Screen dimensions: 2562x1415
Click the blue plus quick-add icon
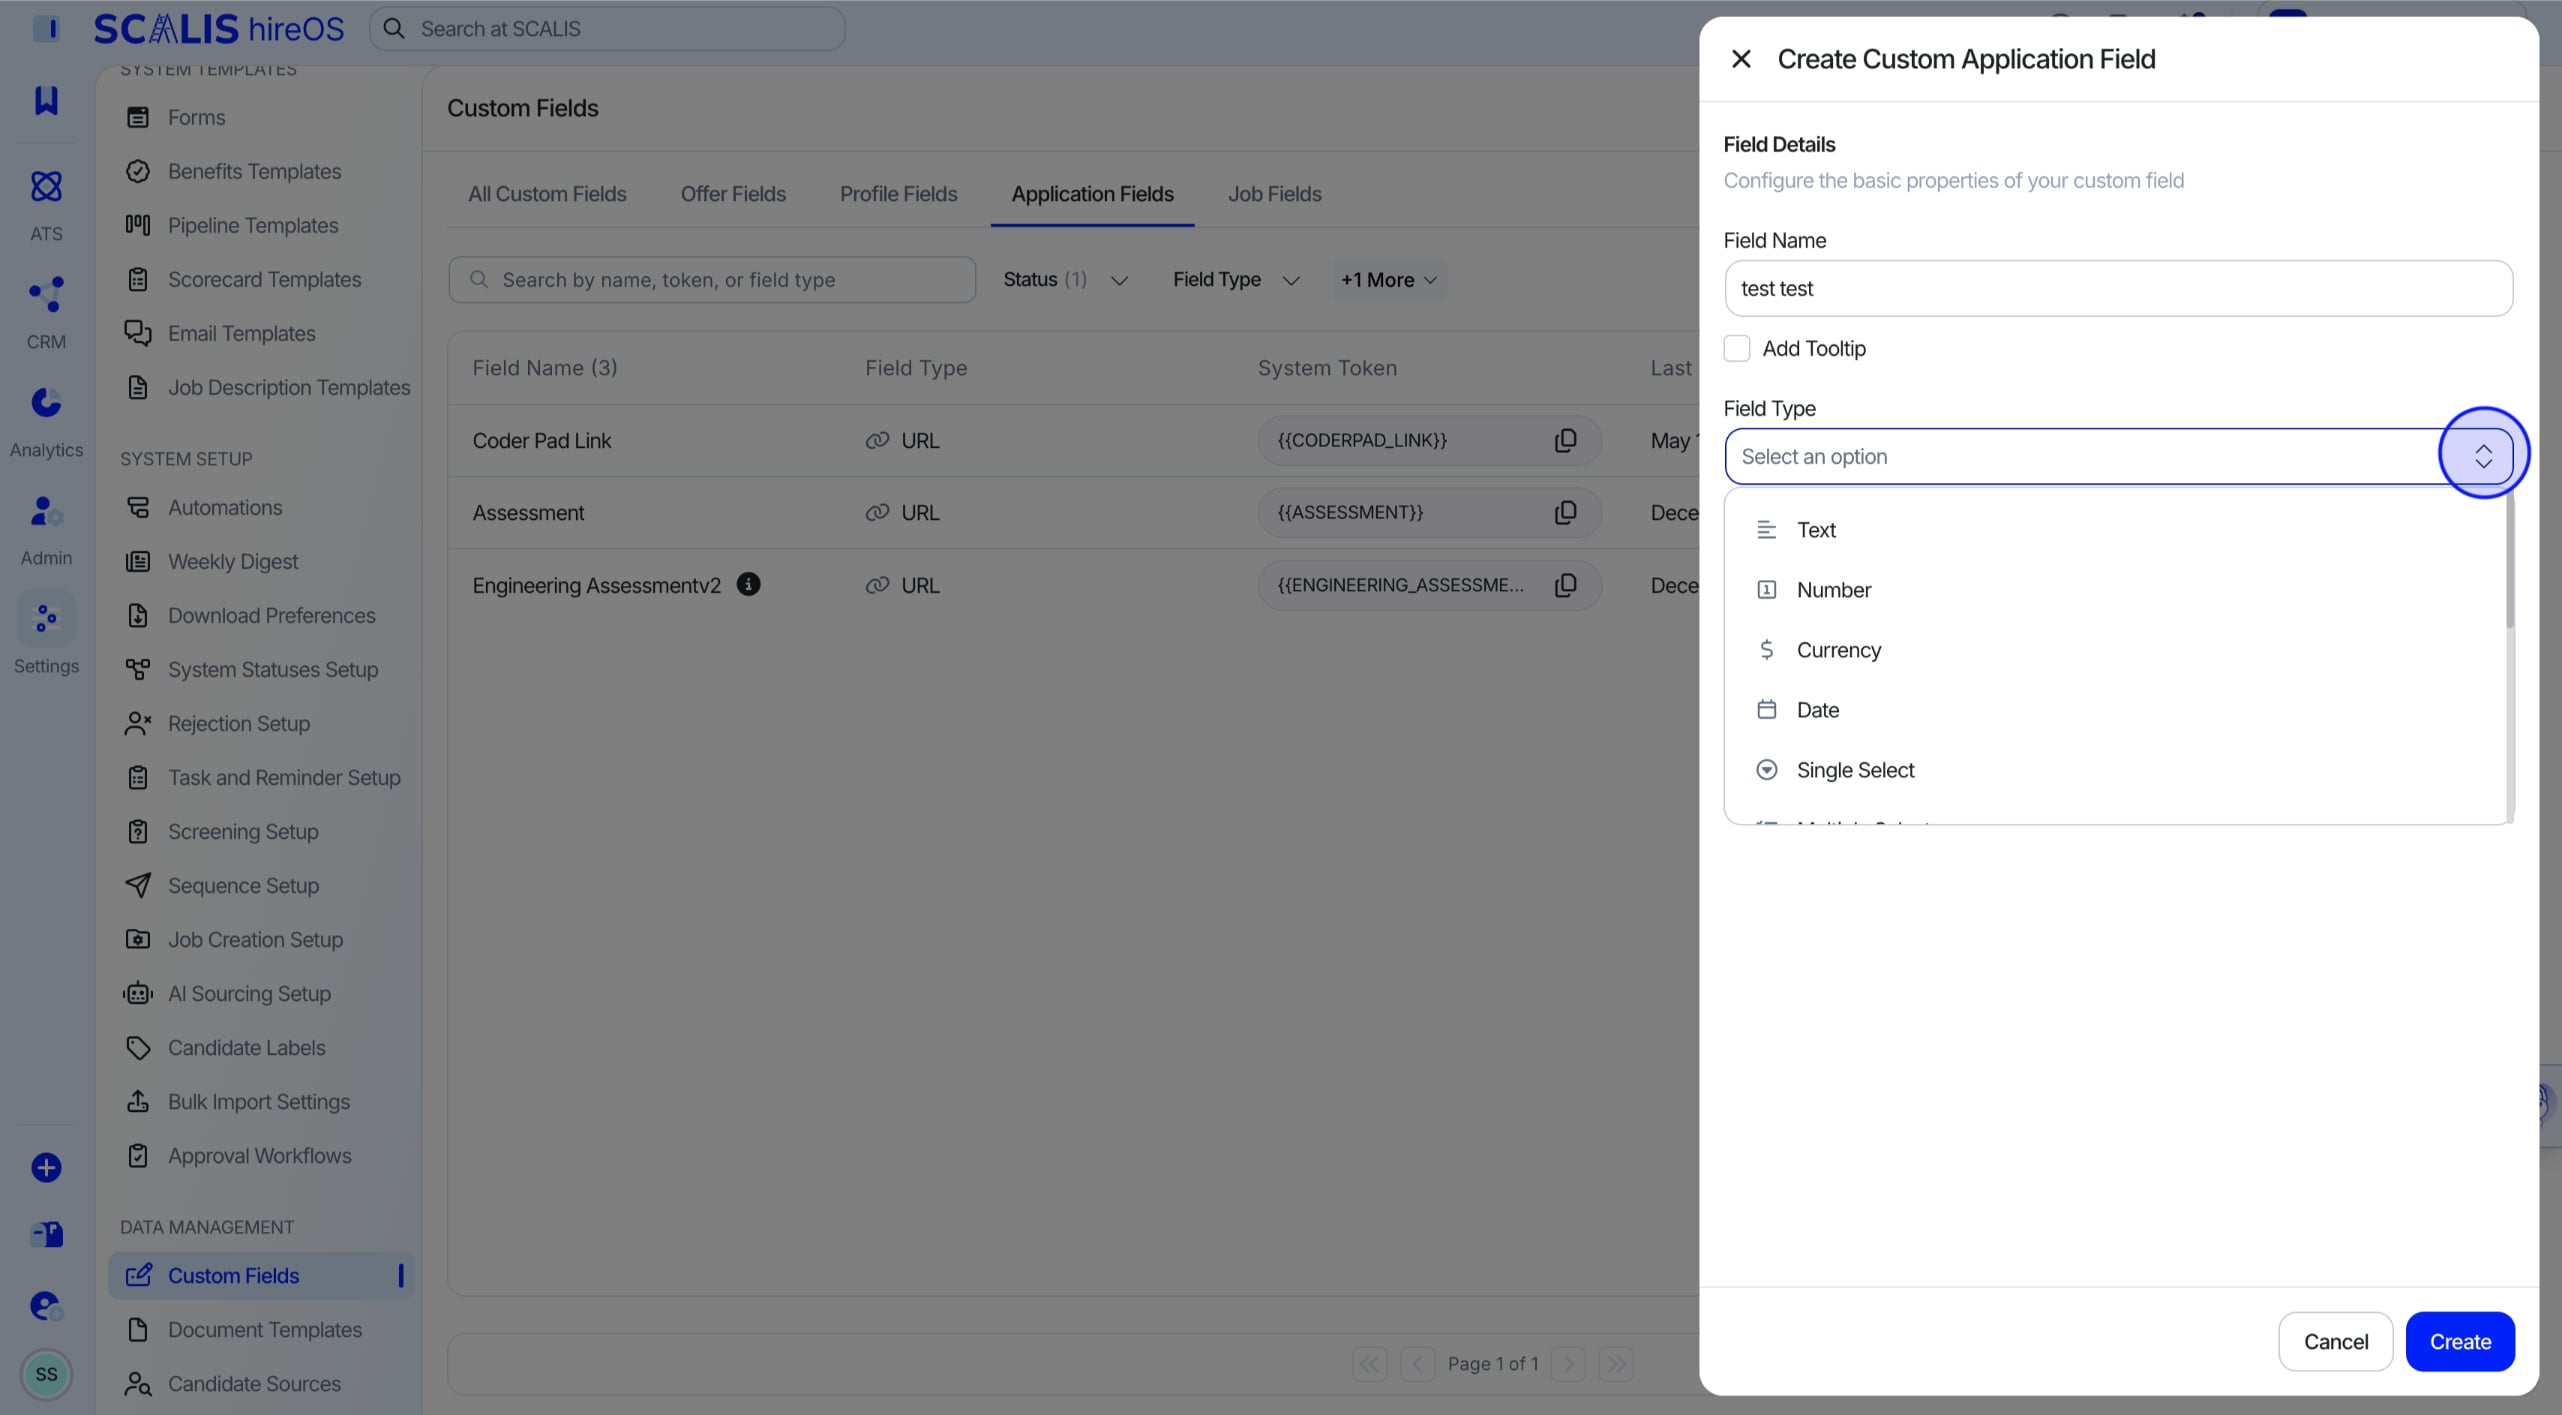[x=46, y=1167]
